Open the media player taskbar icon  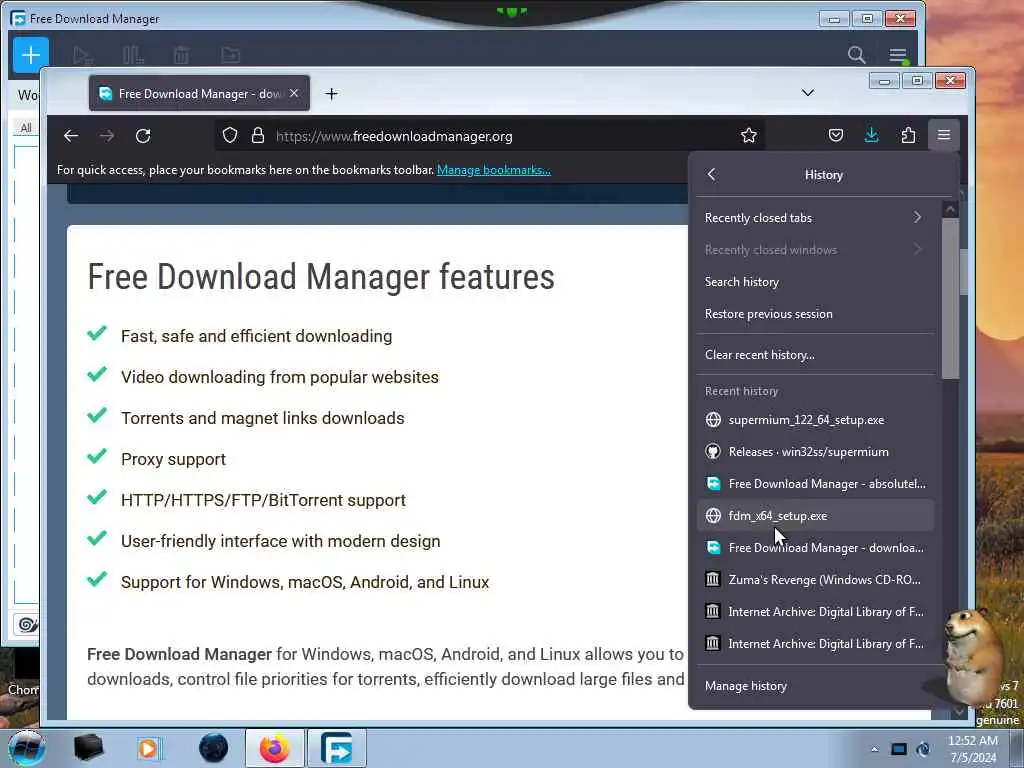[x=148, y=748]
